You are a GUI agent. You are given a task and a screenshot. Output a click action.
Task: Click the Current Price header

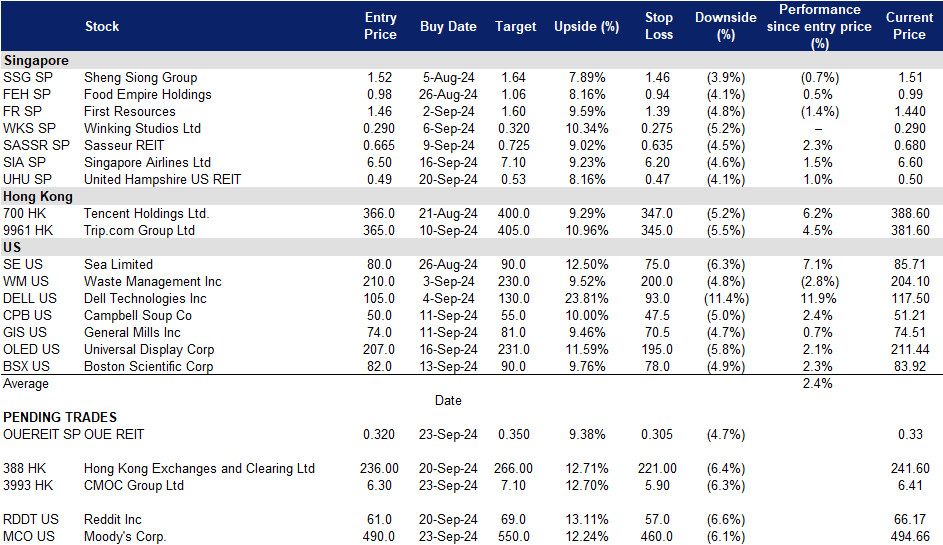point(909,26)
